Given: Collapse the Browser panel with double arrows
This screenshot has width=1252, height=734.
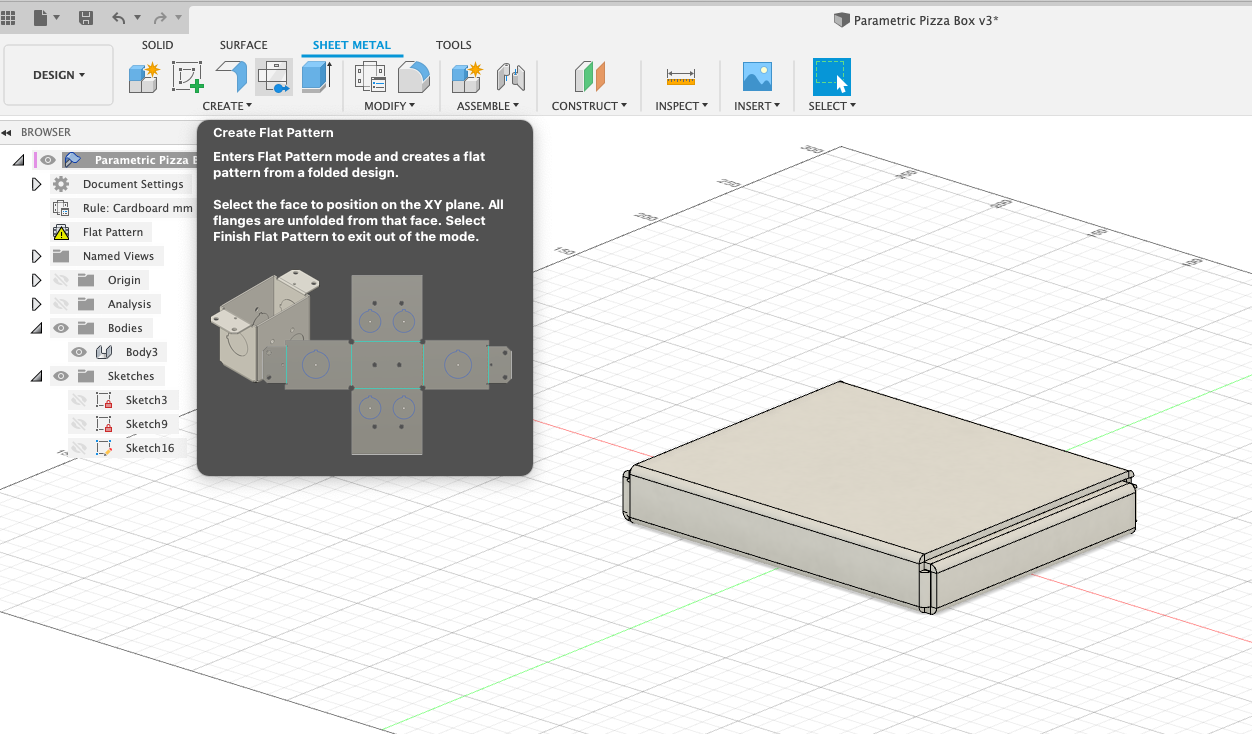Looking at the screenshot, I should [6, 132].
